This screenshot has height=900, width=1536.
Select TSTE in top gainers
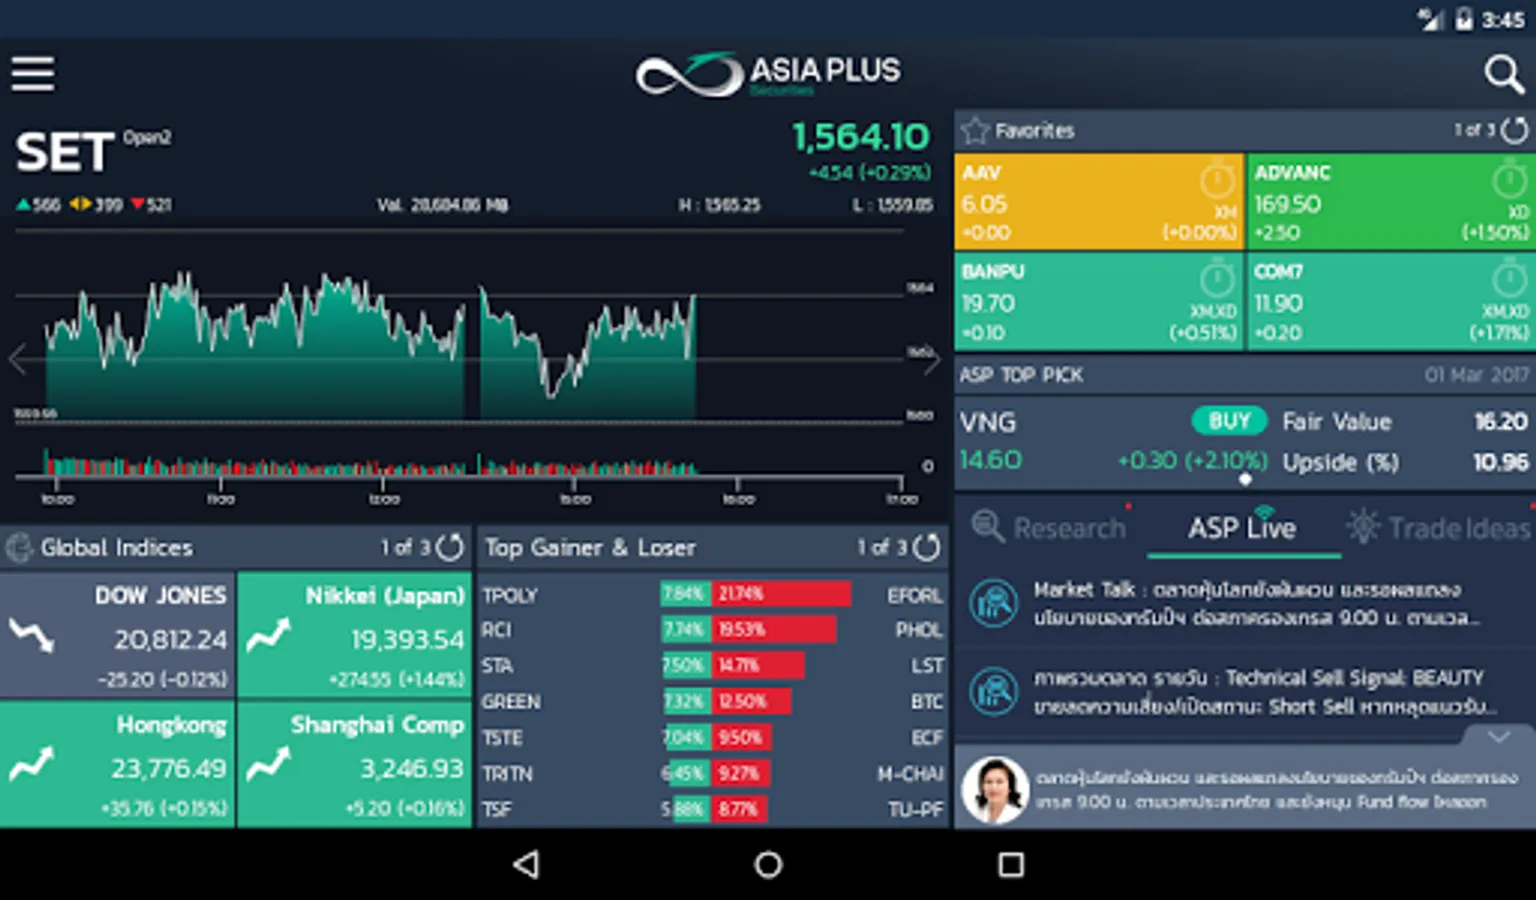[502, 738]
